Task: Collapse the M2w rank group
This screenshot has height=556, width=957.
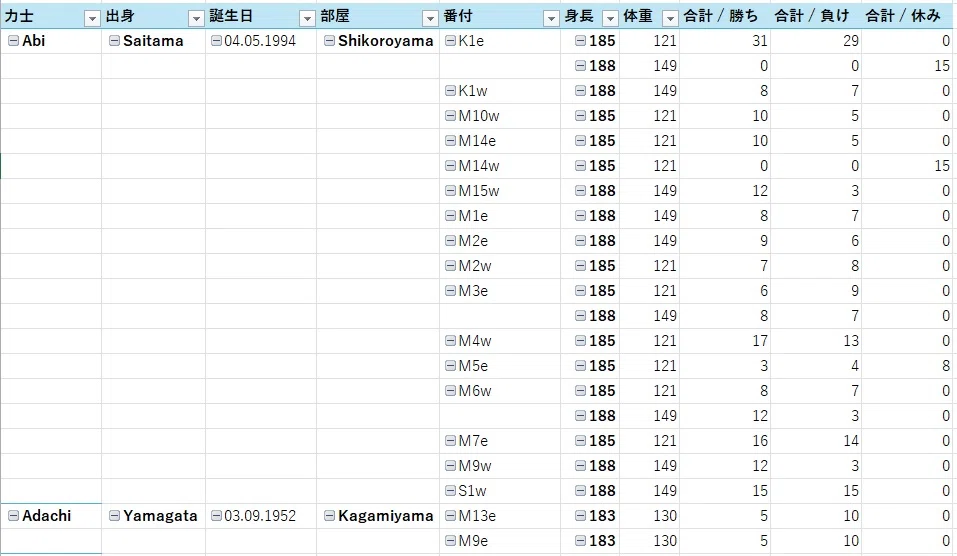Action: [450, 266]
